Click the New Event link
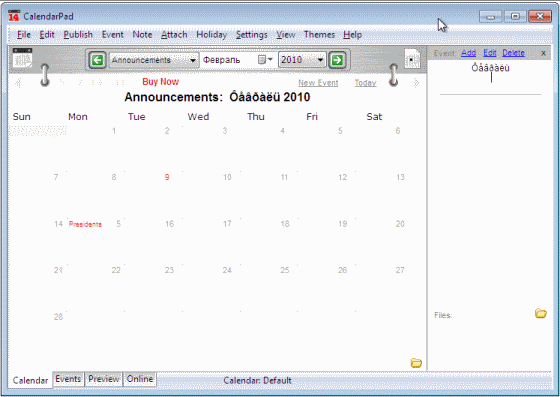Screen dimensions: 560x397 coord(318,83)
